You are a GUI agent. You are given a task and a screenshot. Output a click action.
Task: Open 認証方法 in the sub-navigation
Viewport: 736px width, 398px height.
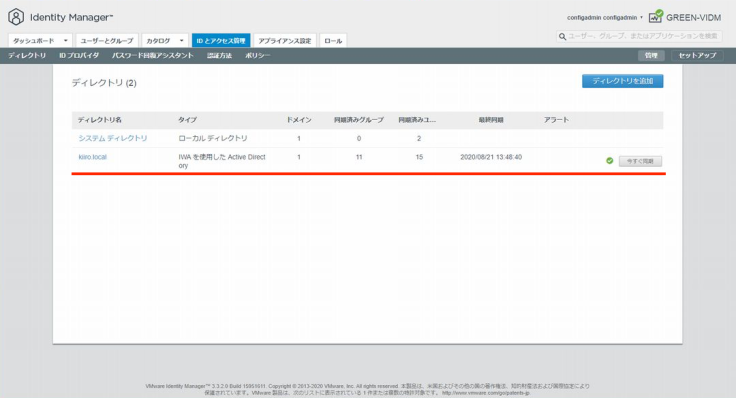[219, 55]
